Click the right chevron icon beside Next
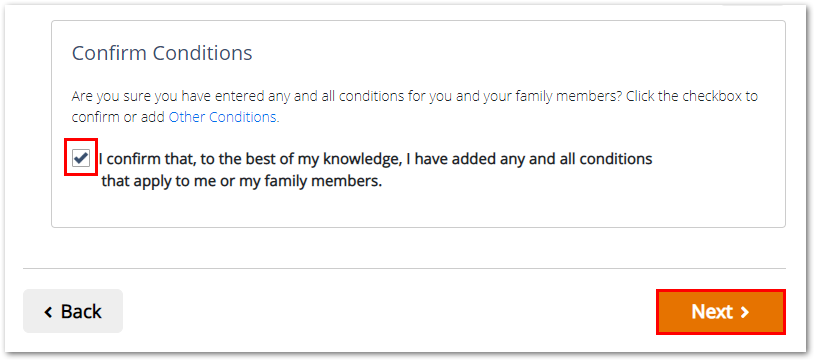Image resolution: width=815 pixels, height=361 pixels. pos(745,312)
